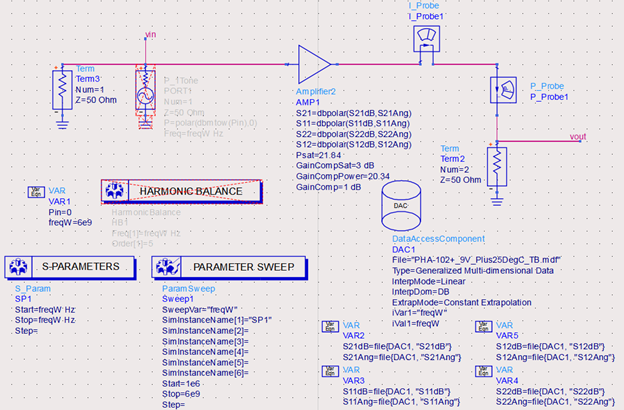Image resolution: width=624 pixels, height=410 pixels.
Task: Click the Sweep1 instance name label
Action: [178, 299]
